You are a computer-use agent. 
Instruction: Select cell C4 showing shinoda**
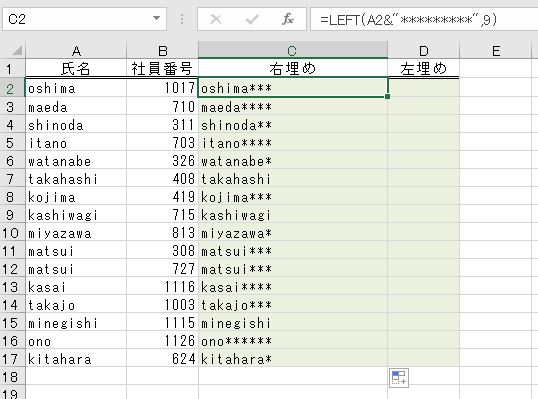tap(293, 125)
